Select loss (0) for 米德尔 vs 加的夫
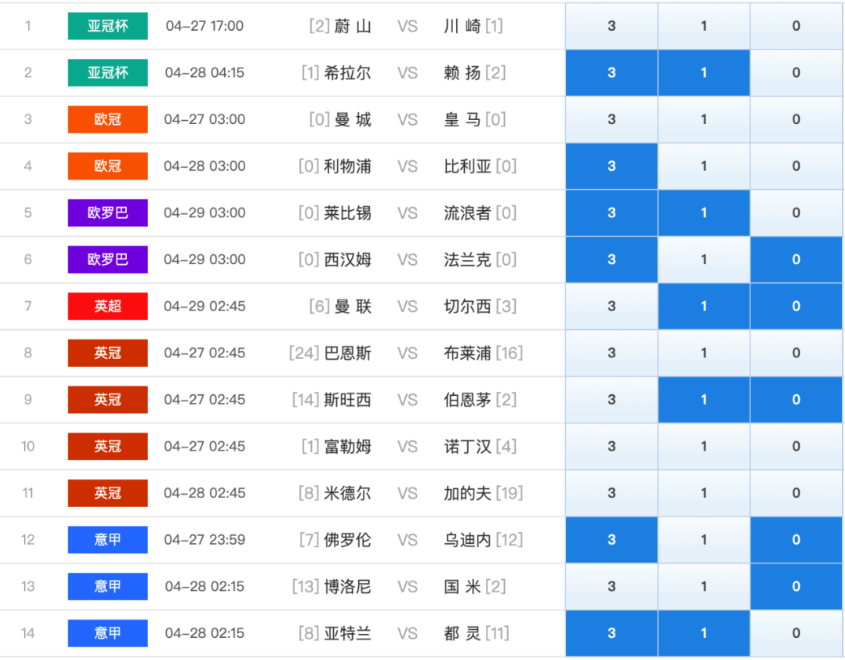The width and height of the screenshot is (845, 660). pos(796,493)
